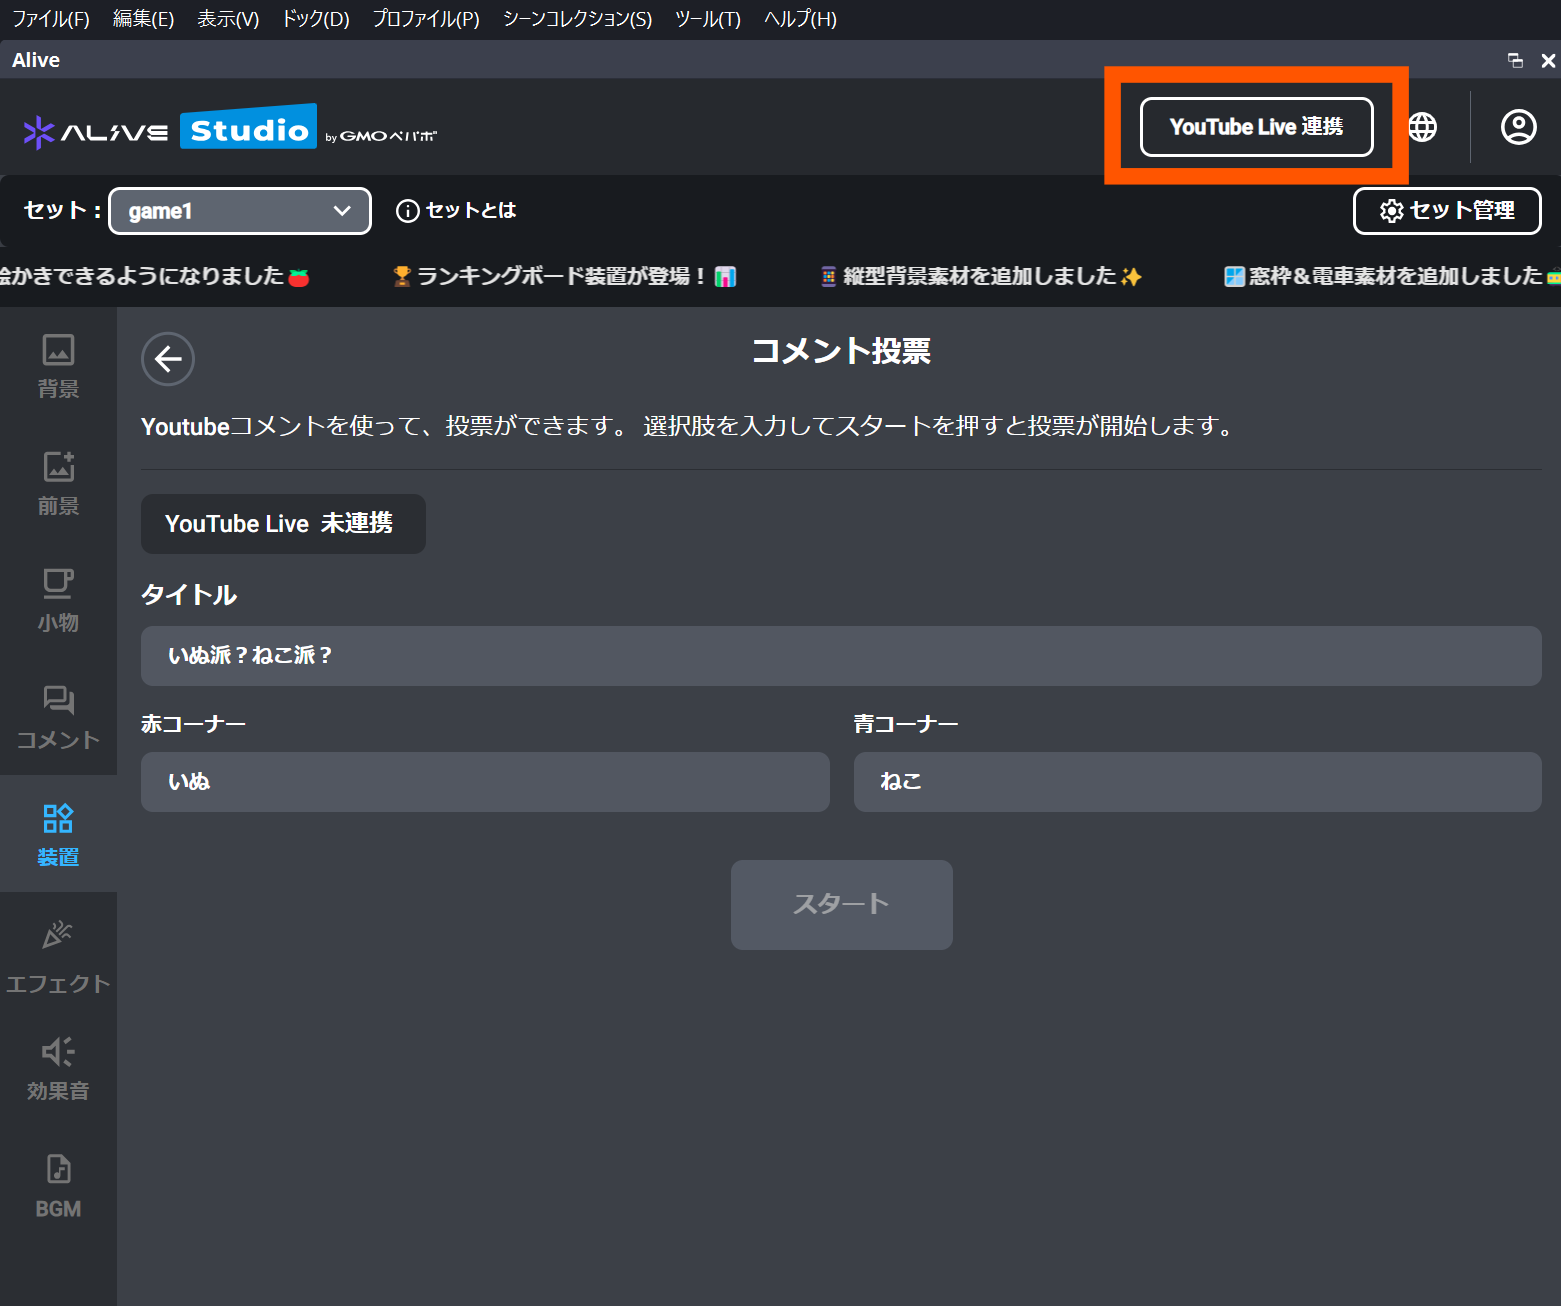Select the 装置 sidebar icon
This screenshot has width=1561, height=1306.
tap(58, 834)
